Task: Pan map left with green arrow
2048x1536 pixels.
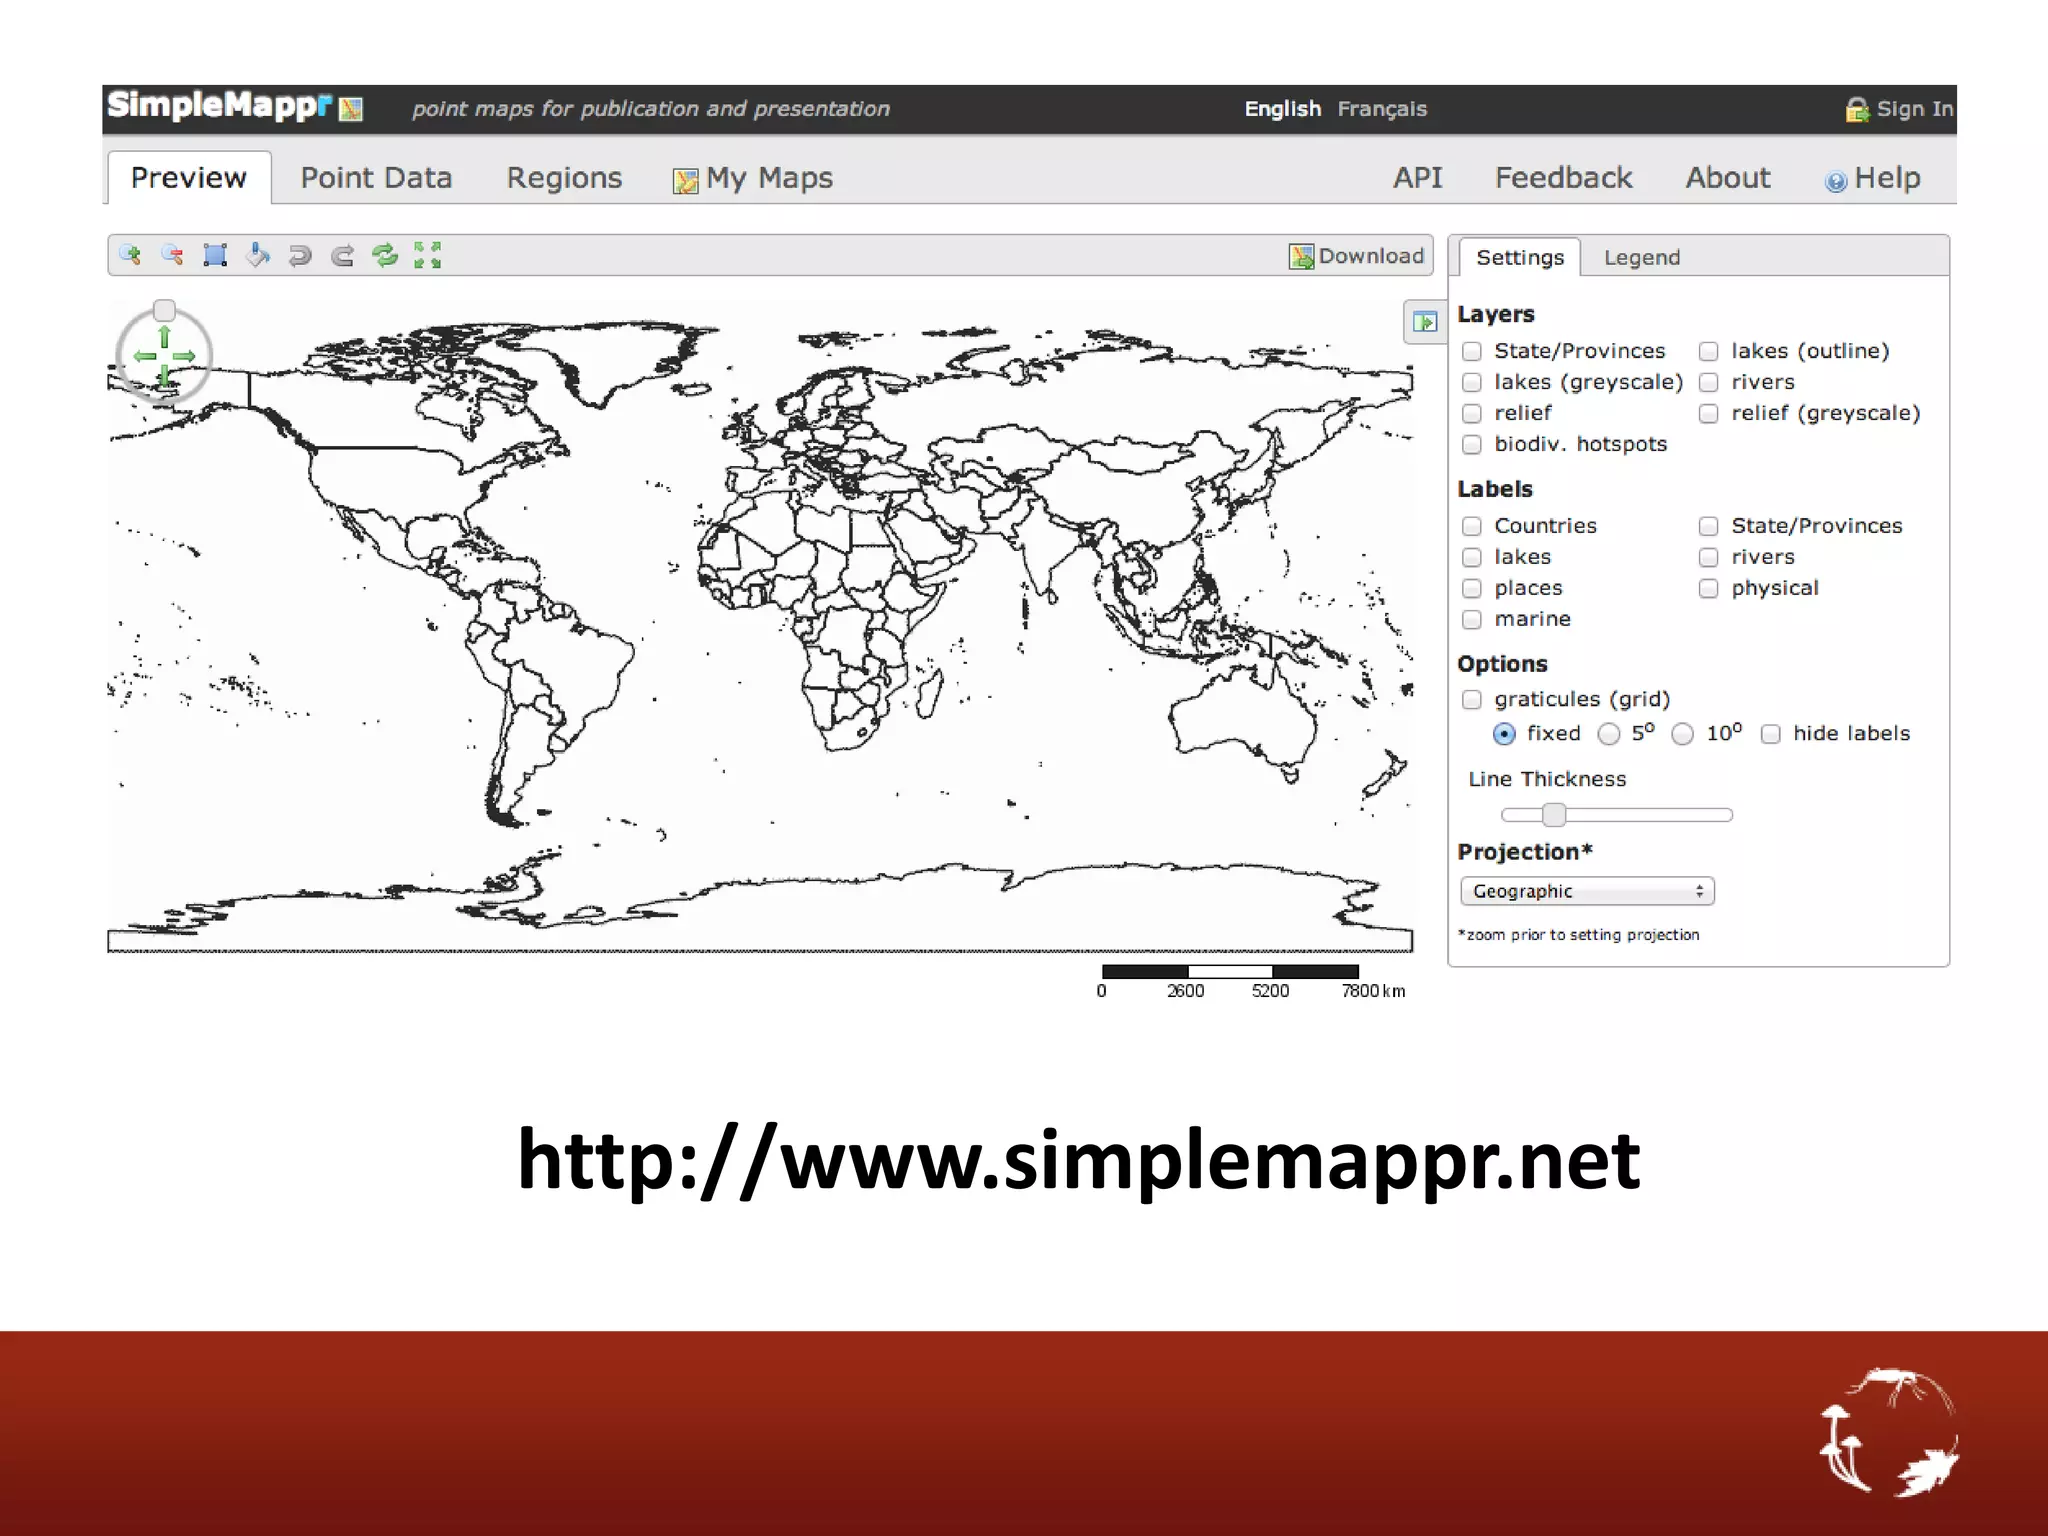Action: [145, 356]
